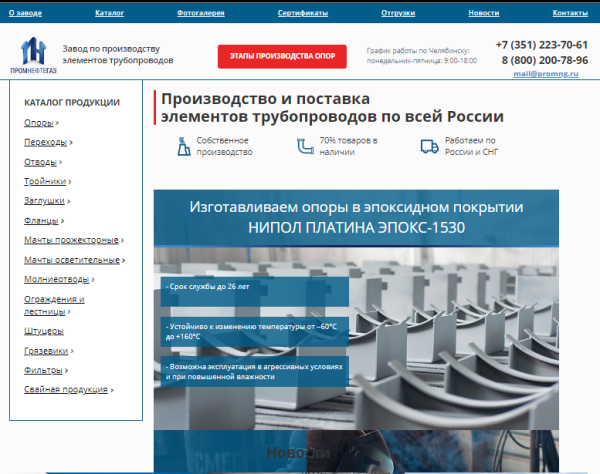Expand the arrow next to Заглушки

(68, 201)
